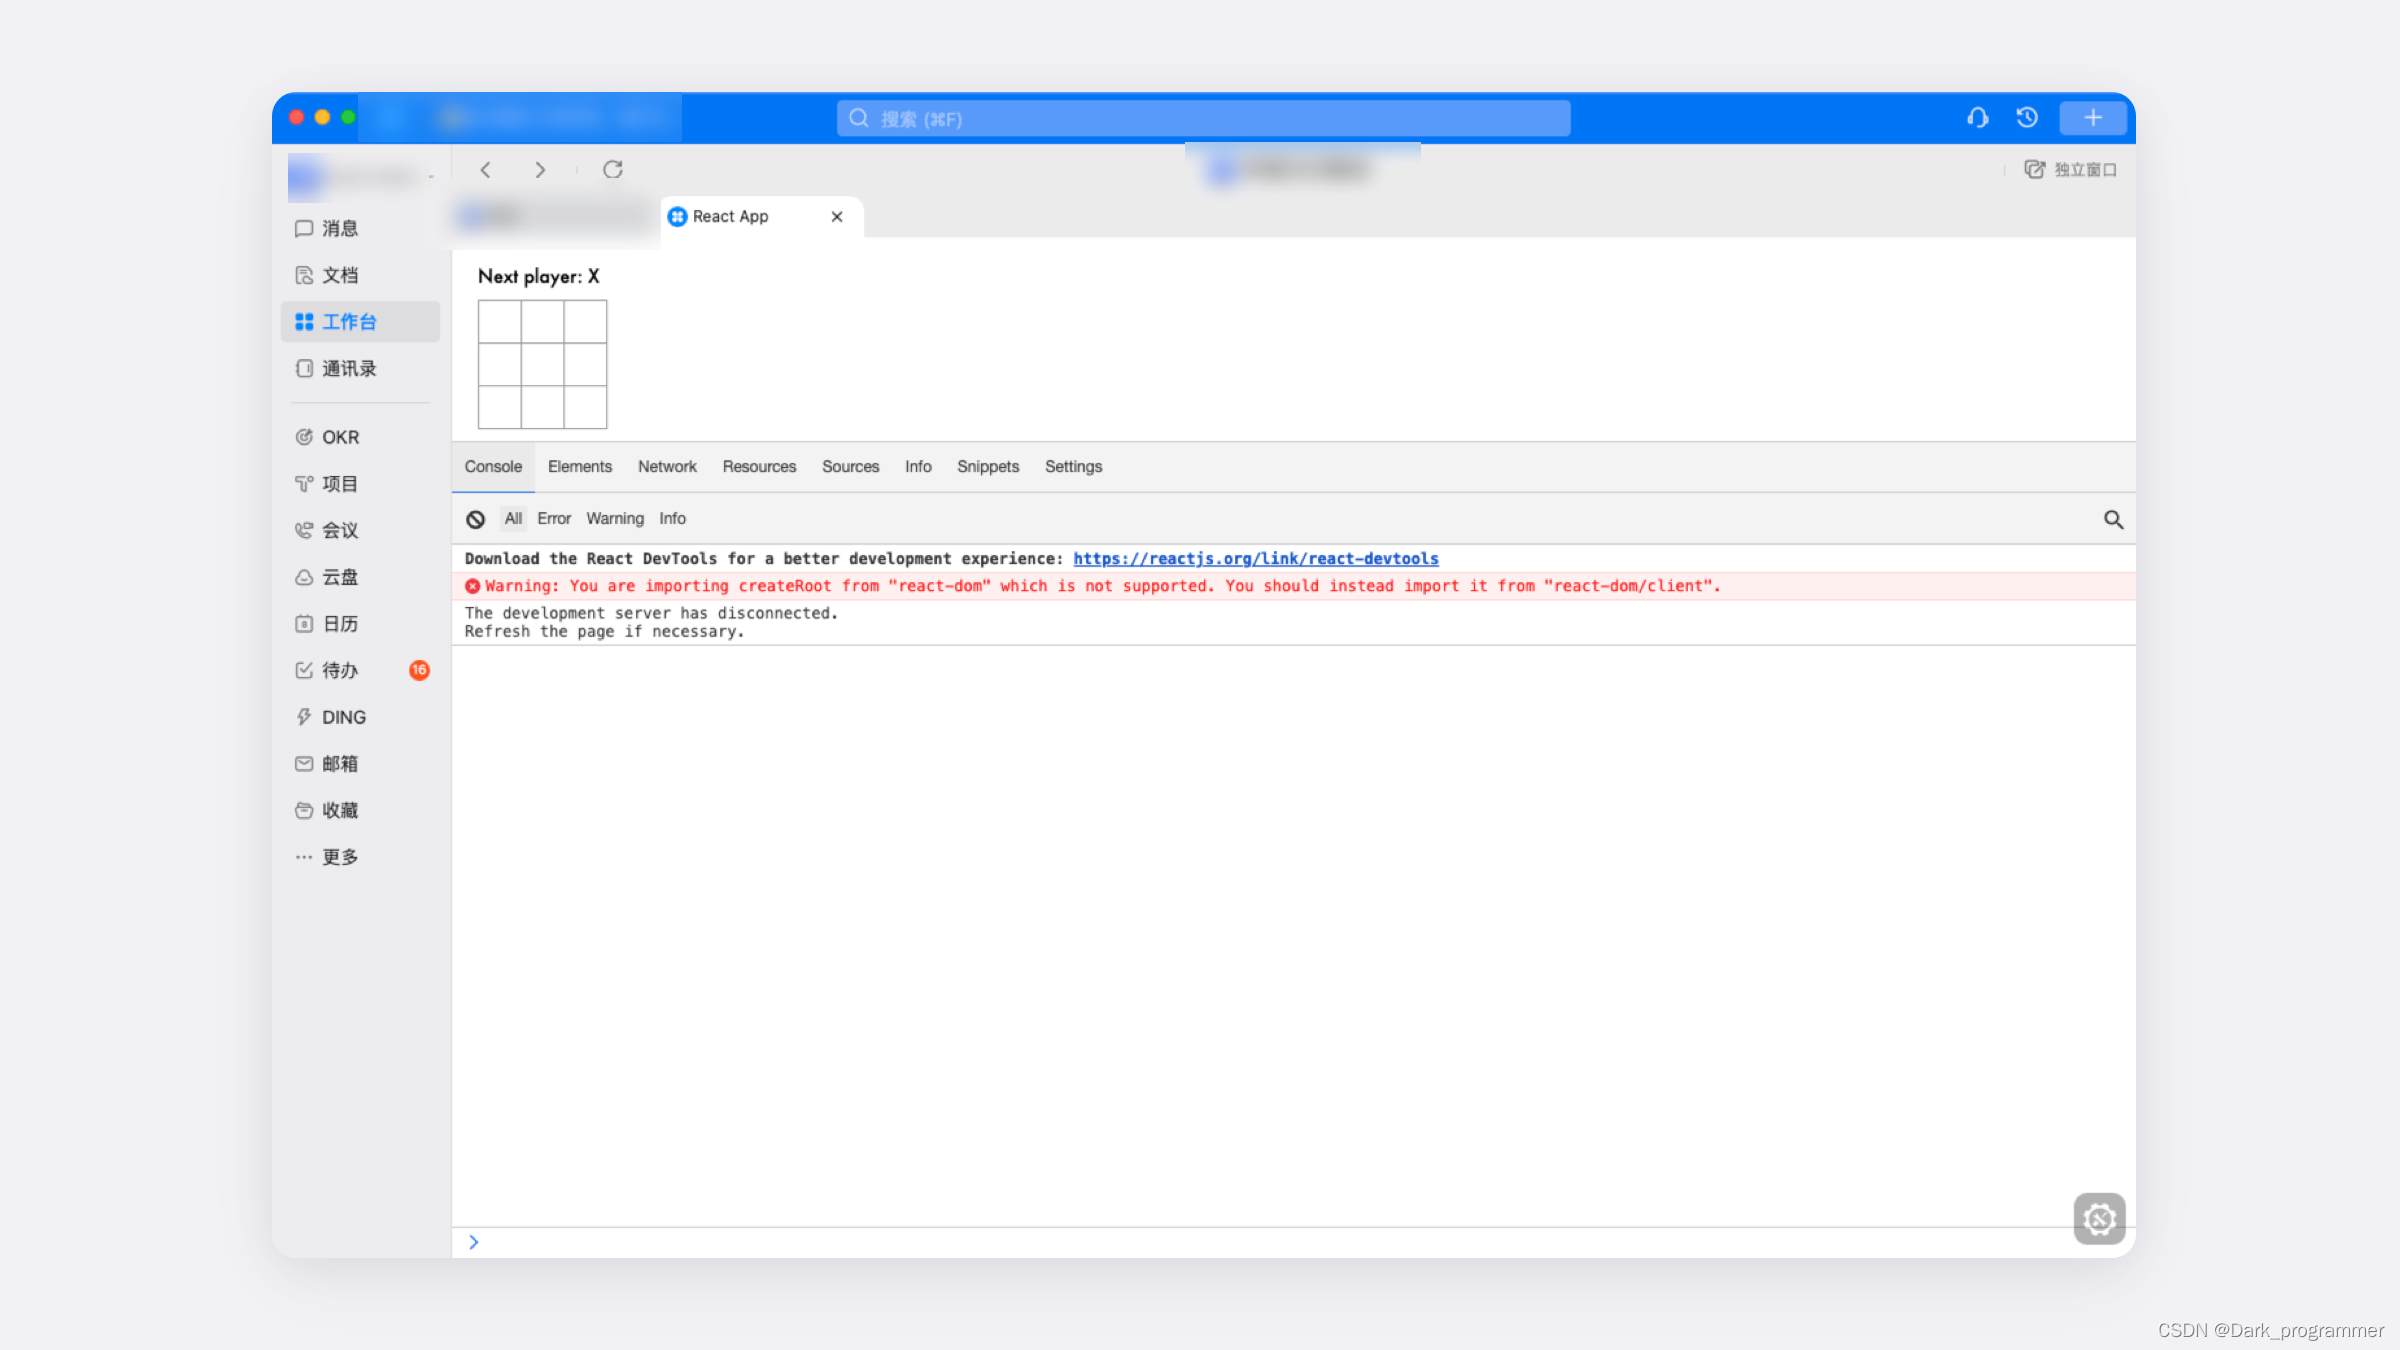
Task: Click the Elements tab in DevTools
Action: [x=579, y=466]
